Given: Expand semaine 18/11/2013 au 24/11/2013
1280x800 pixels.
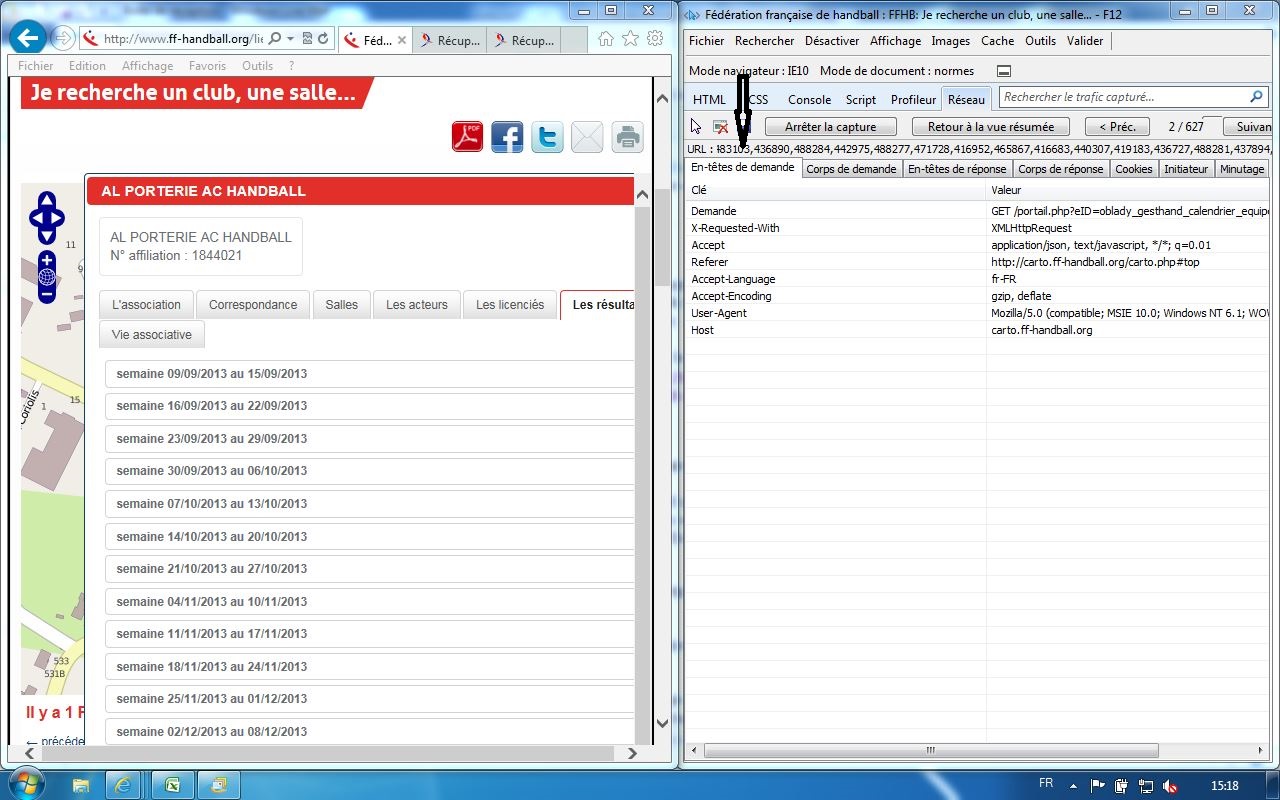Looking at the screenshot, I should coord(370,667).
